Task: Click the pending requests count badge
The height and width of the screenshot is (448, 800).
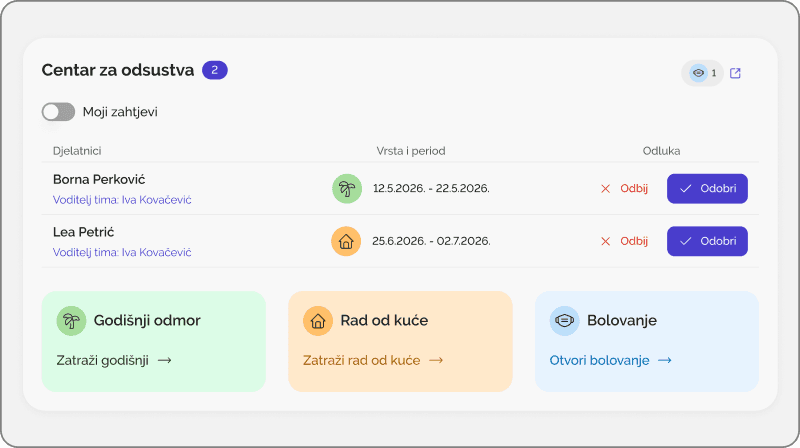Action: [215, 70]
